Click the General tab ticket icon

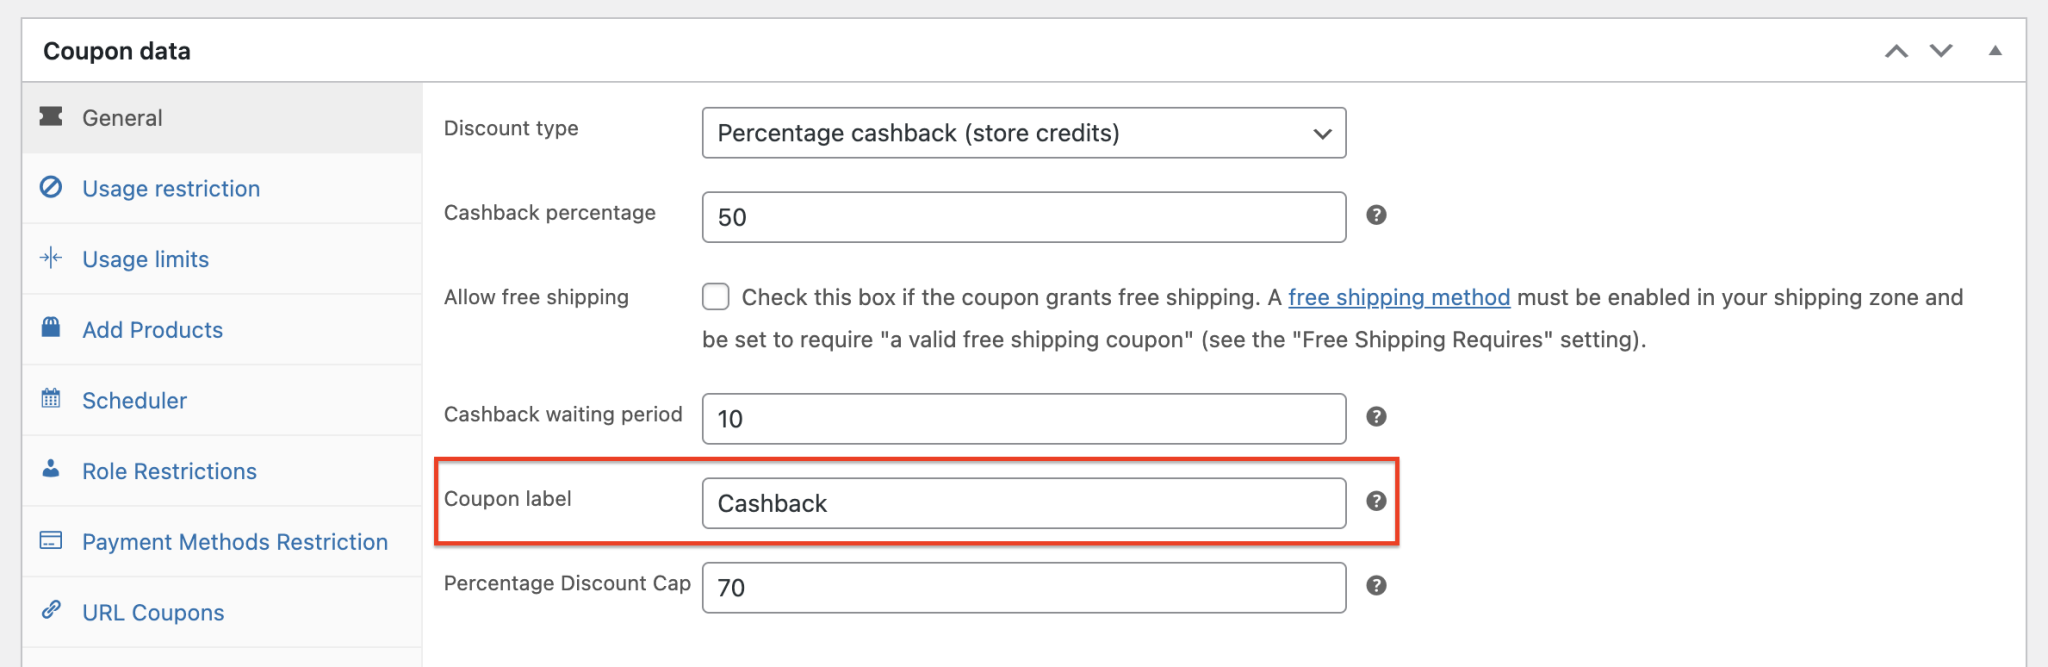(x=51, y=117)
